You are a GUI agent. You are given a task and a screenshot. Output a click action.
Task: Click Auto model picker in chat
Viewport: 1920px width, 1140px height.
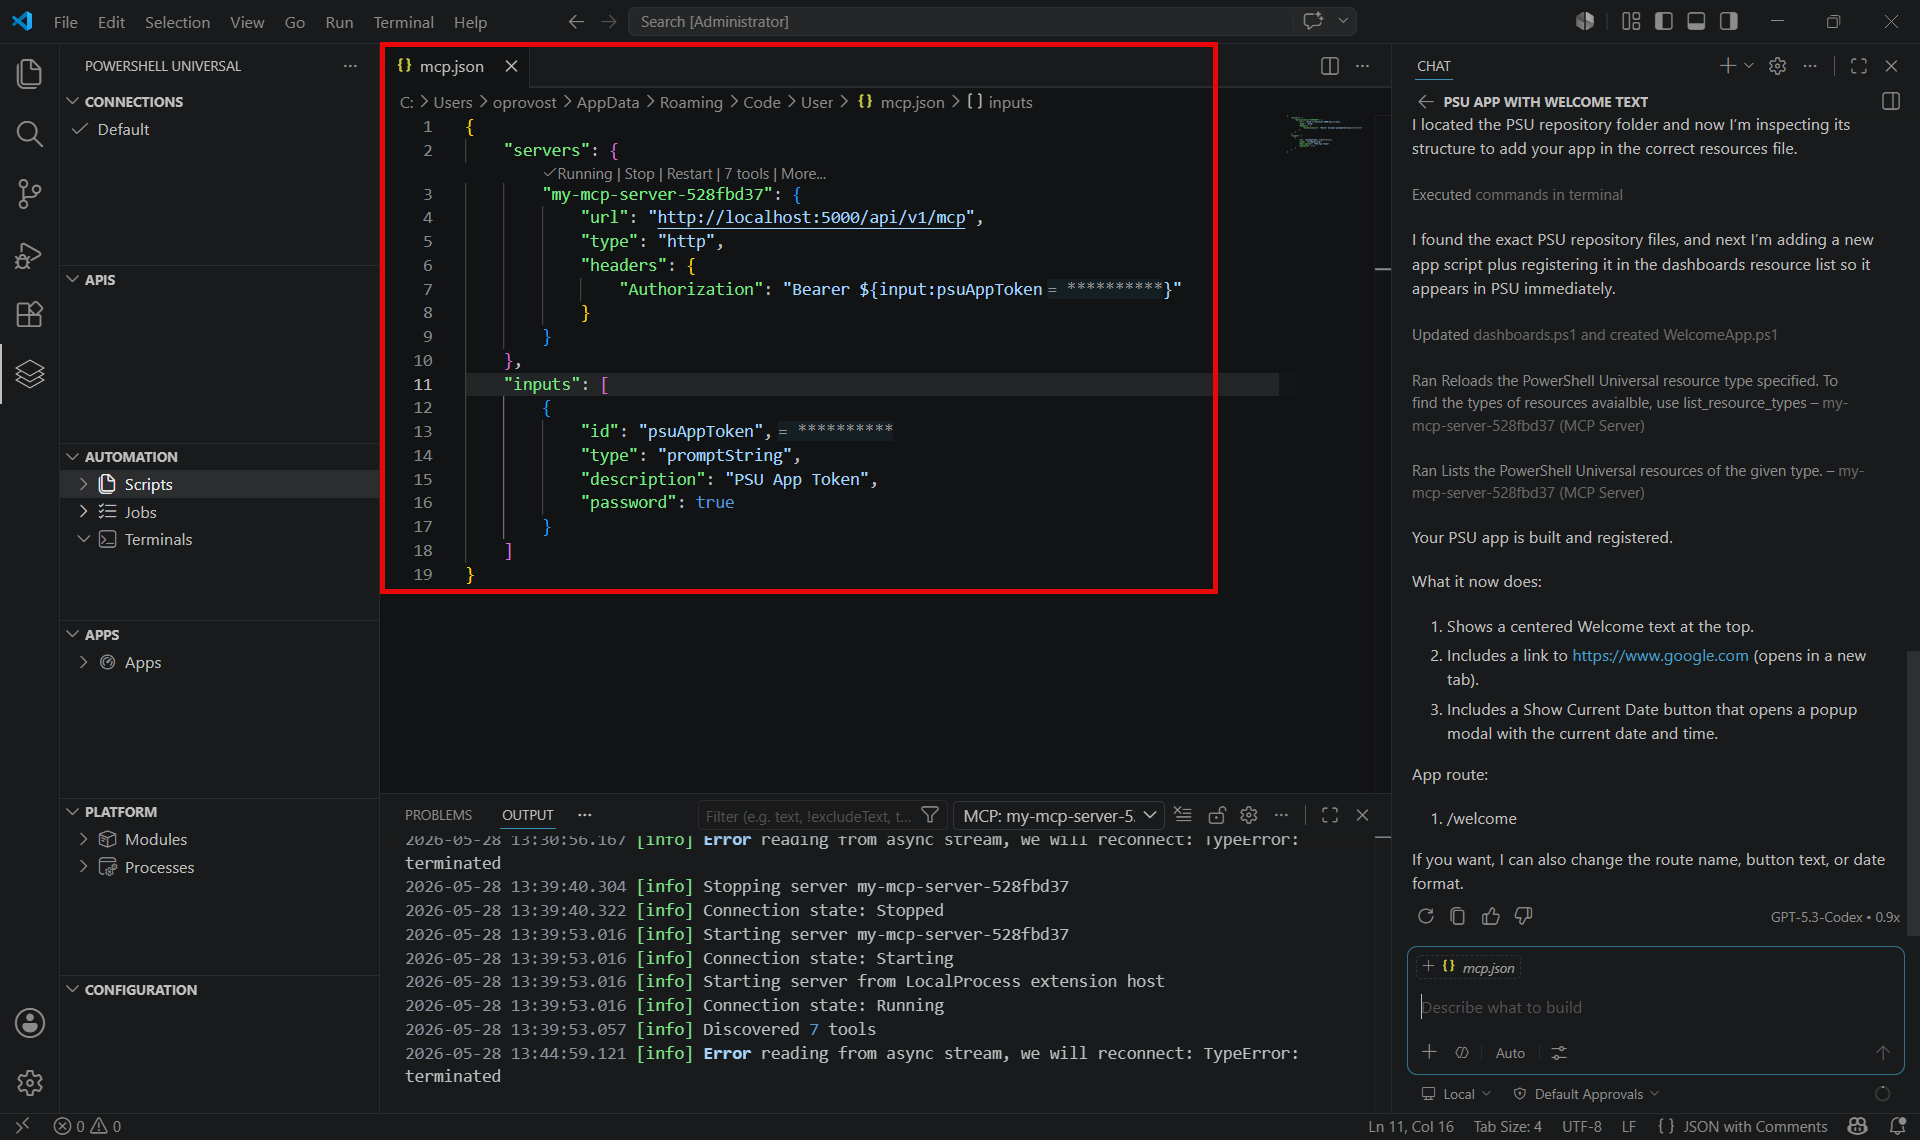[x=1510, y=1052]
